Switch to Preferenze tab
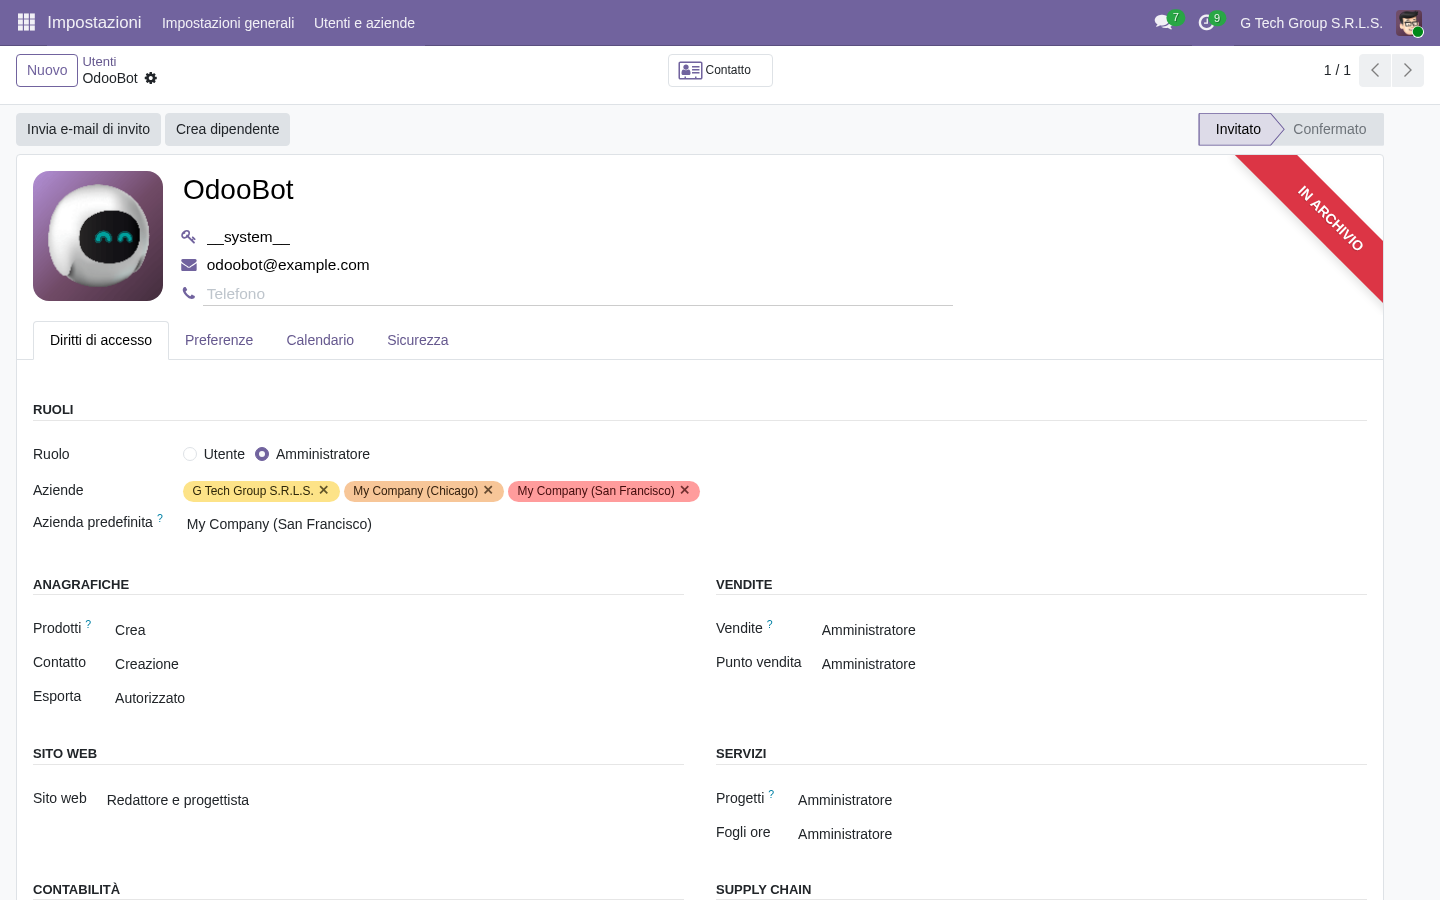Image resolution: width=1440 pixels, height=900 pixels. [219, 340]
